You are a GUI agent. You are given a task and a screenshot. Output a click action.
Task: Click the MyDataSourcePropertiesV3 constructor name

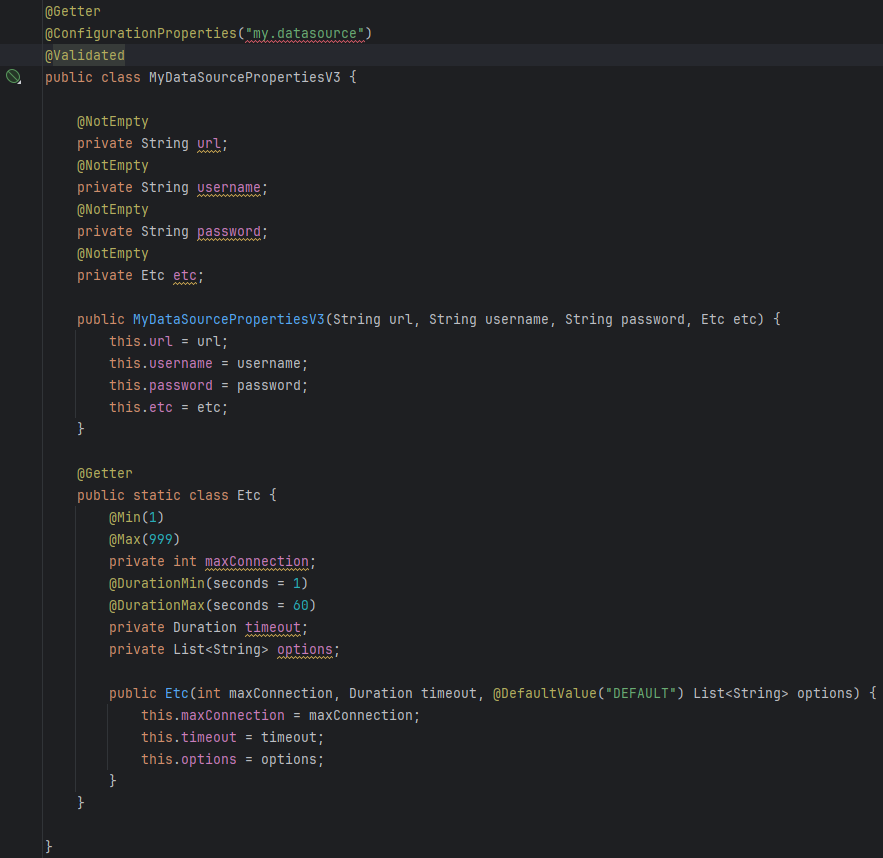click(229, 319)
